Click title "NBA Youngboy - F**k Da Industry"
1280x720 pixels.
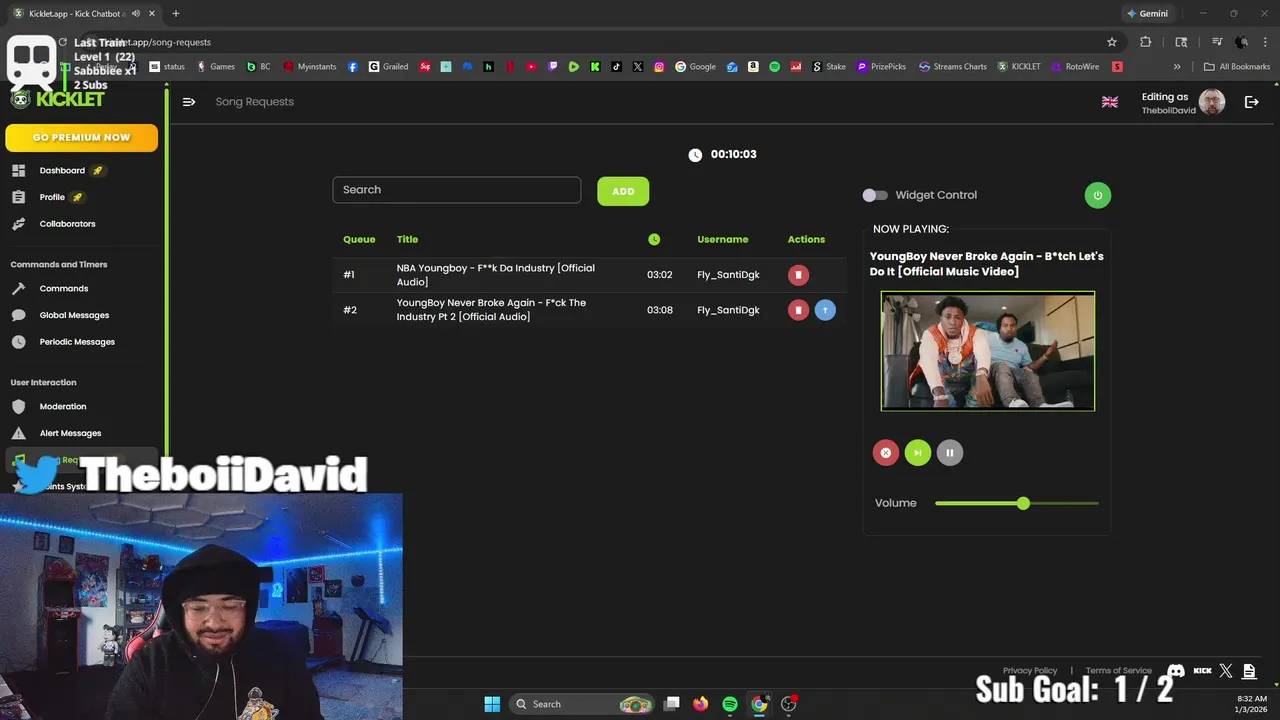click(495, 275)
